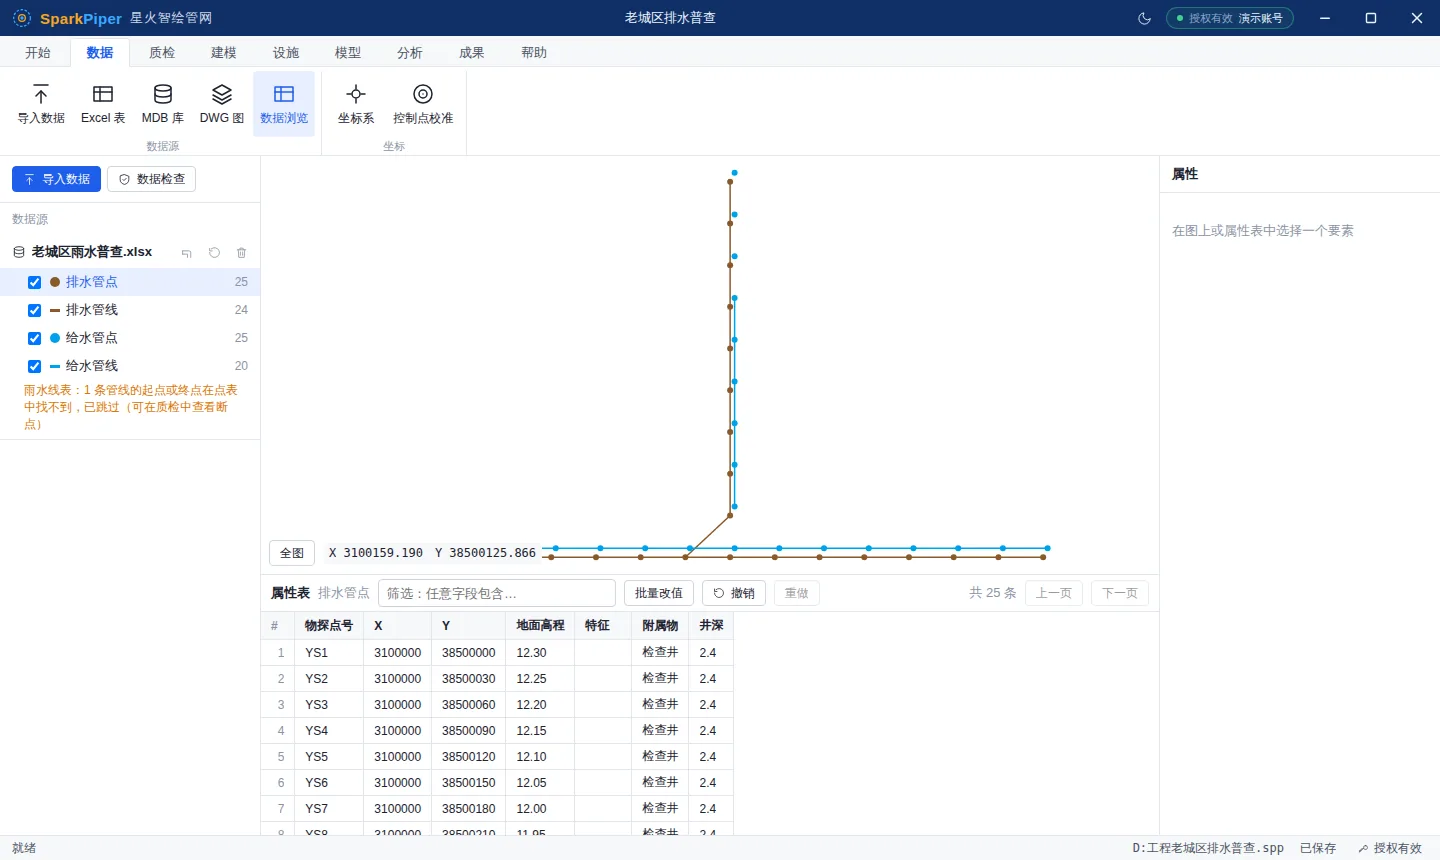Viewport: 1440px width, 860px height.
Task: Go to the 建模 ribbon tab
Action: (224, 53)
